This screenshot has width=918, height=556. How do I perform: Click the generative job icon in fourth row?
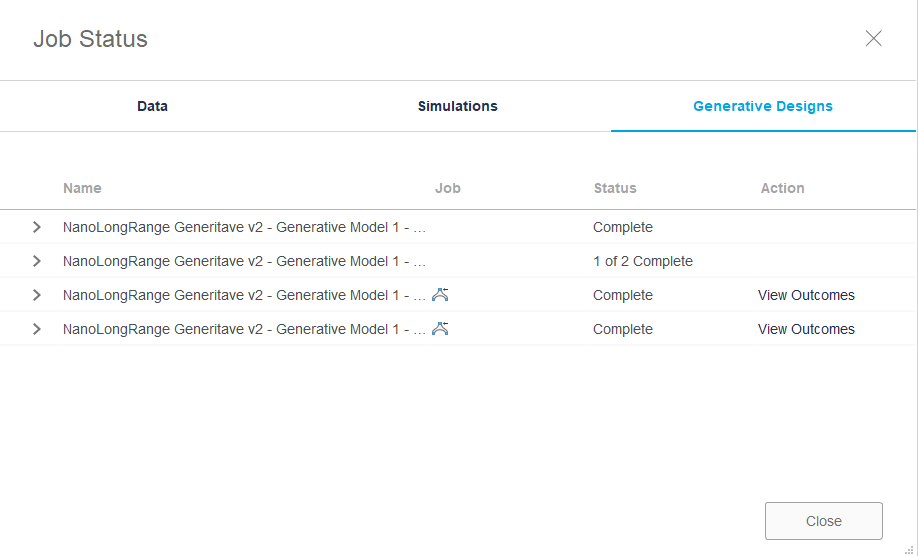click(x=440, y=329)
